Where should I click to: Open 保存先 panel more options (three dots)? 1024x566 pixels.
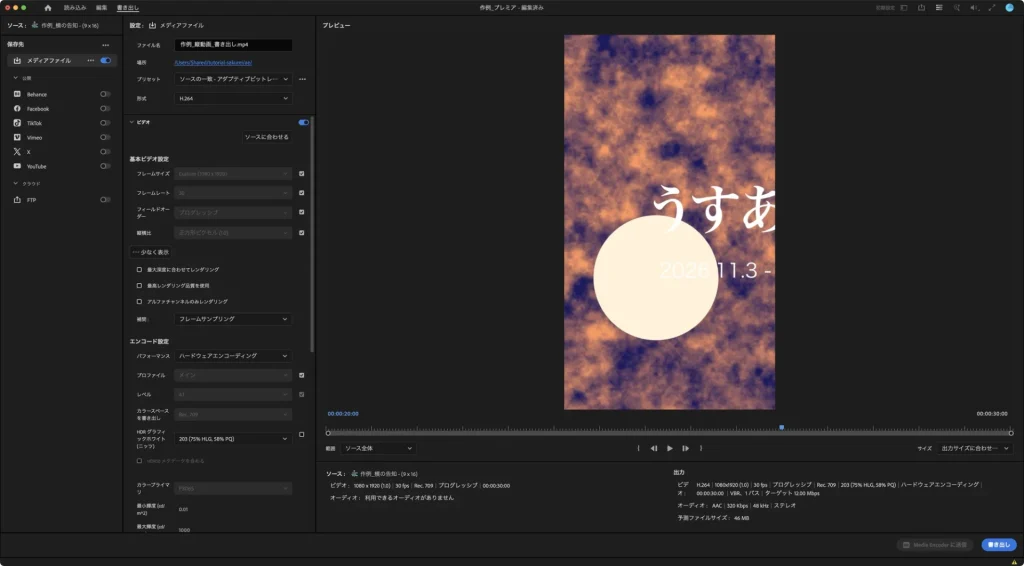(106, 45)
